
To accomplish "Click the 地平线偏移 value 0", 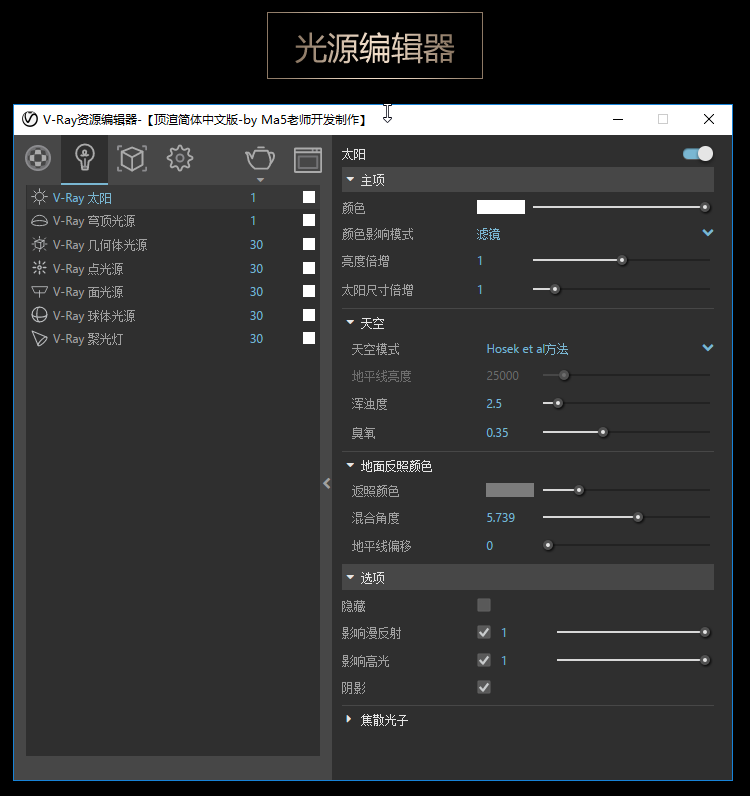I will pos(490,546).
